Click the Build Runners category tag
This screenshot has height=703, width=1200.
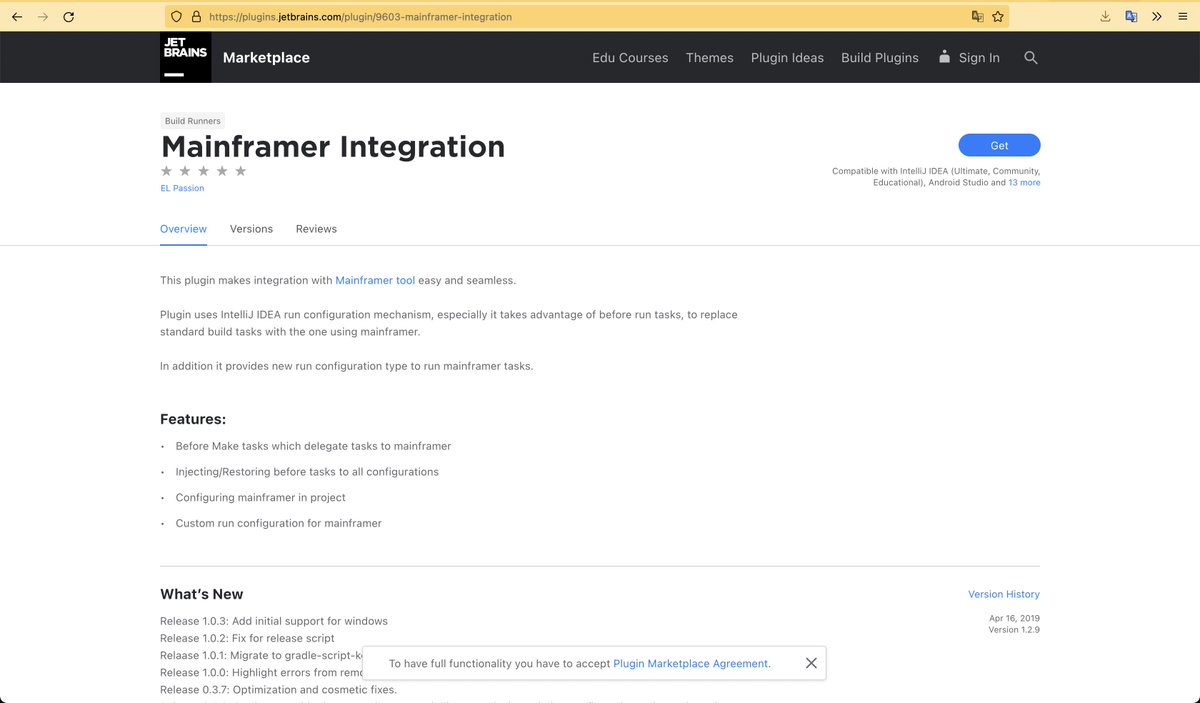[x=193, y=121]
